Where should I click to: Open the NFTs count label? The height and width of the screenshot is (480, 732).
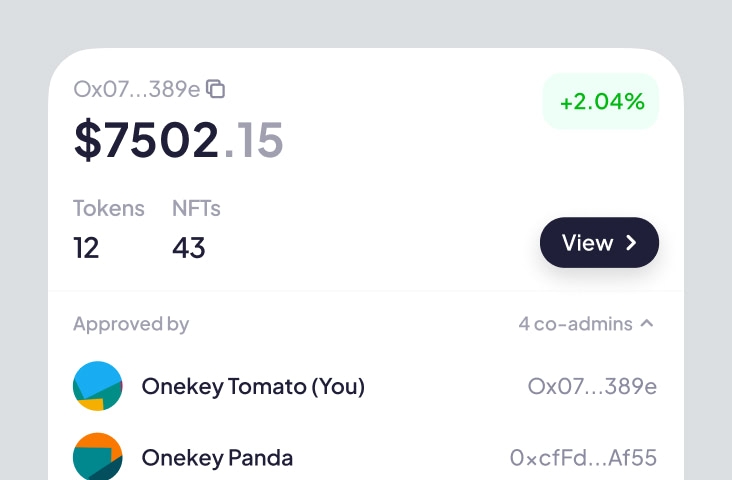[x=196, y=208]
